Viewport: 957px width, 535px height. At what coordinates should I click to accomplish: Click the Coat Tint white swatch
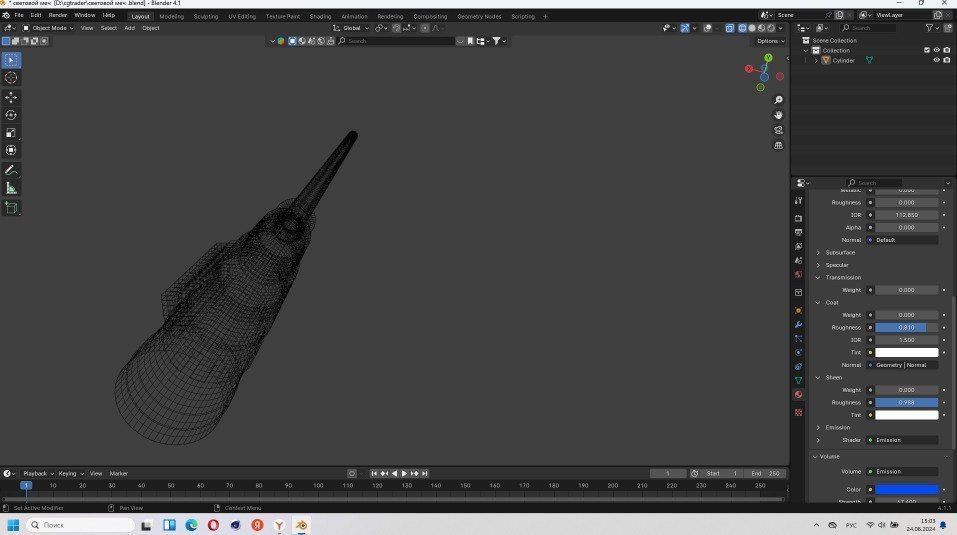click(x=906, y=353)
